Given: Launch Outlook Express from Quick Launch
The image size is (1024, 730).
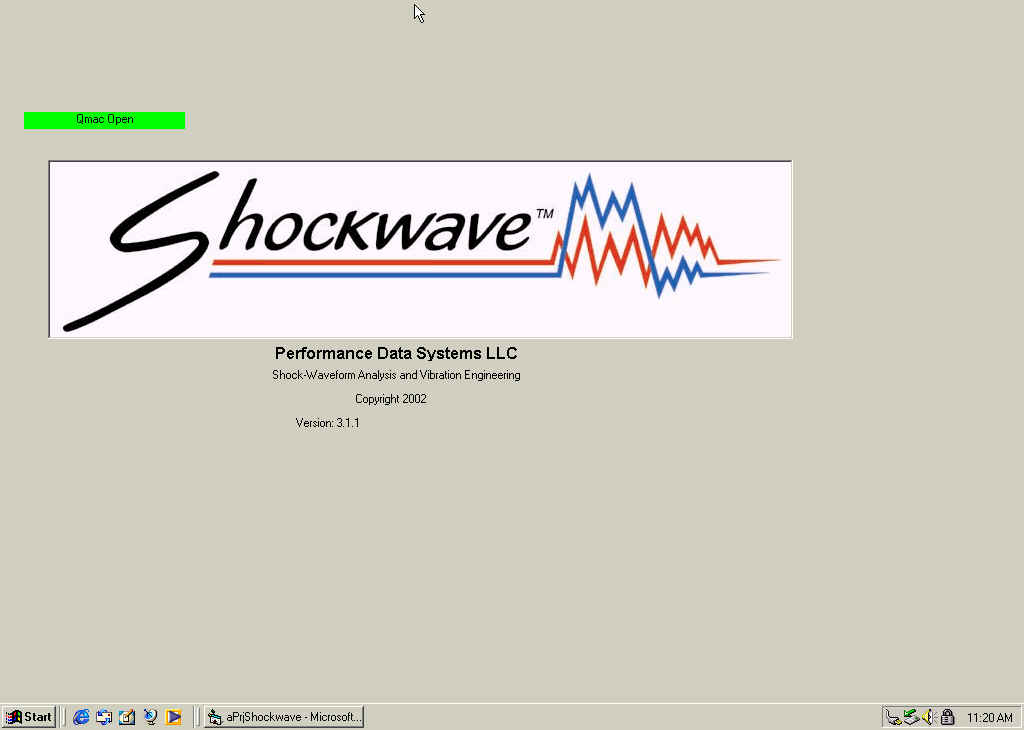Looking at the screenshot, I should click(x=104, y=717).
